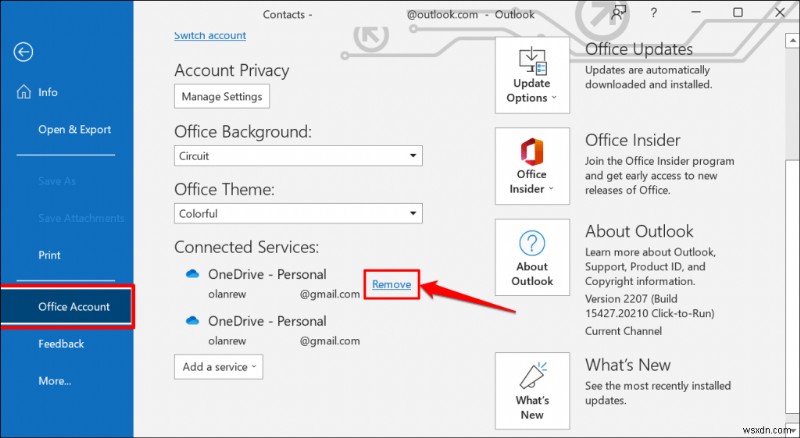The height and width of the screenshot is (438, 800).
Task: Click Remove next to the first OneDrive service
Action: (391, 284)
